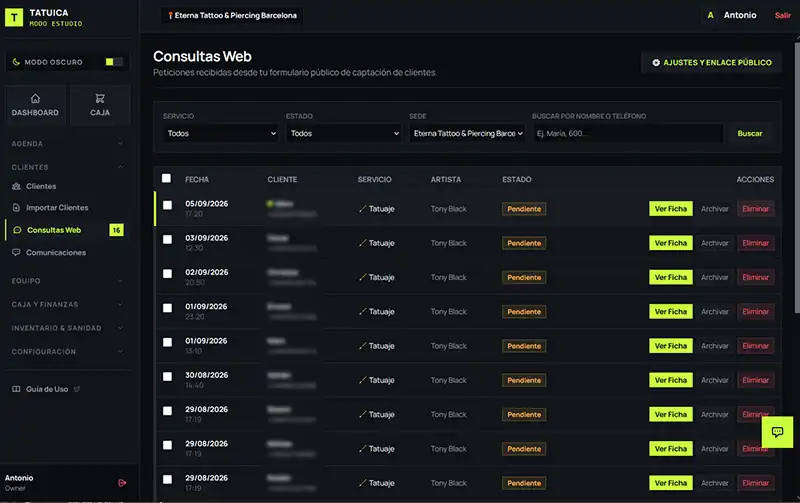This screenshot has height=503, width=800.
Task: Open the Servicio filter dropdown
Action: (221, 133)
